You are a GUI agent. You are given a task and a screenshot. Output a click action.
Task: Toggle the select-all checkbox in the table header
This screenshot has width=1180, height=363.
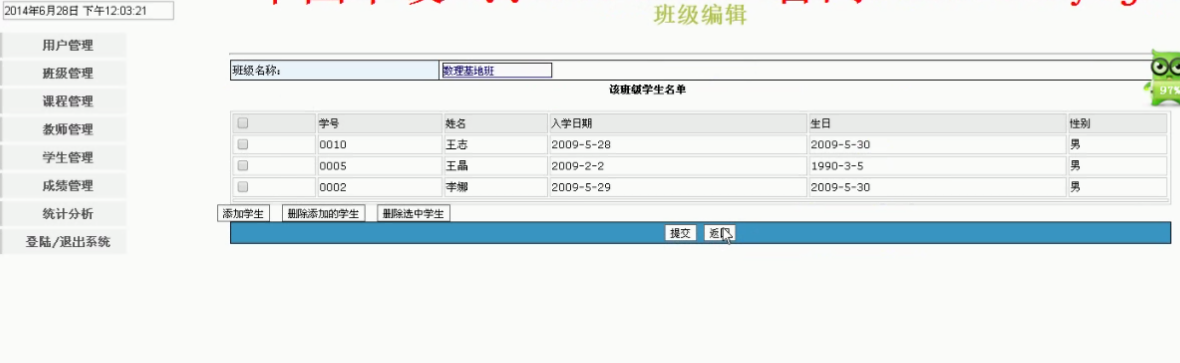[x=242, y=124]
